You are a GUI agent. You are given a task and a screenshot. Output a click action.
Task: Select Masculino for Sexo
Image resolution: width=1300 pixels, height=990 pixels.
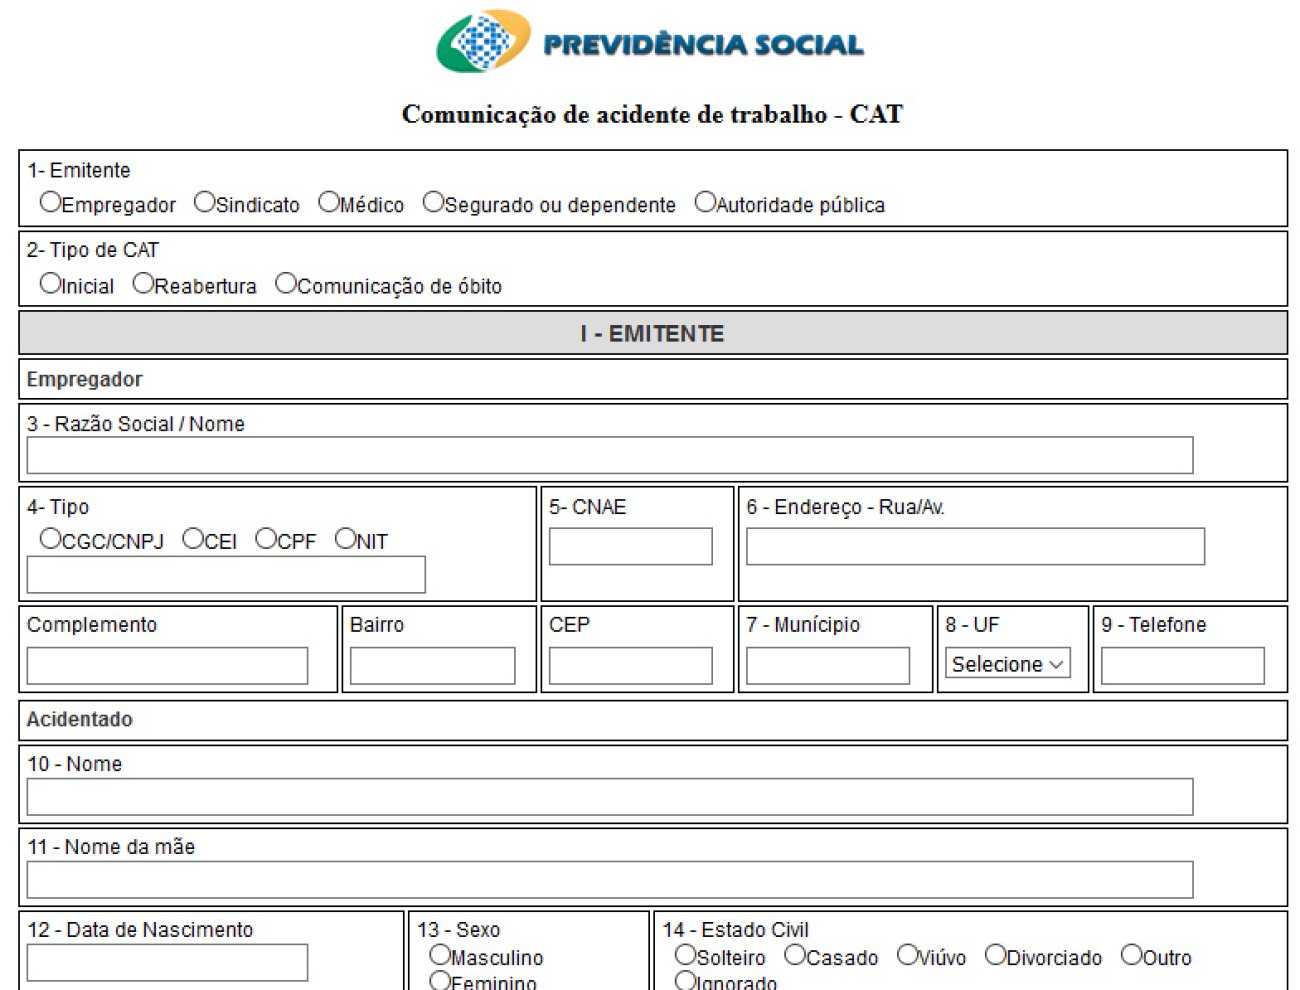tap(439, 955)
